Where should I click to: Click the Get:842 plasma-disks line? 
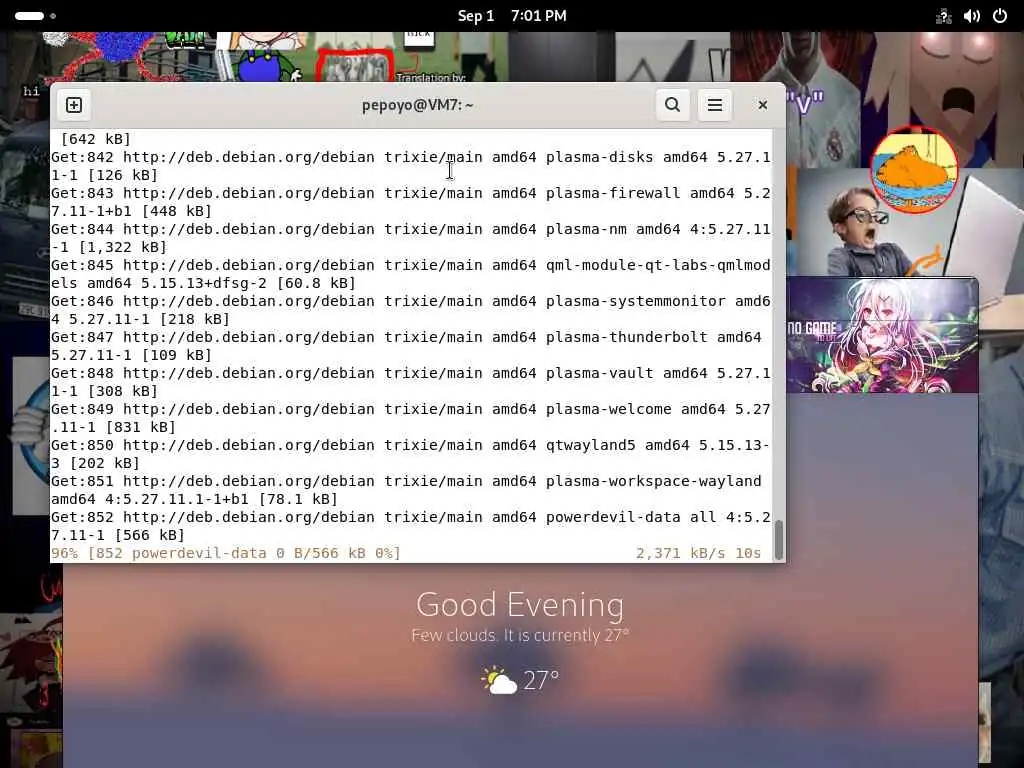point(411,166)
